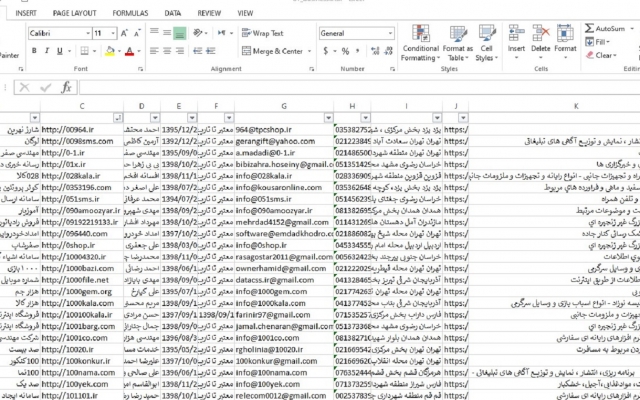Click Merge & Center
This screenshot has width=640, height=400.
pyautogui.click(x=273, y=51)
